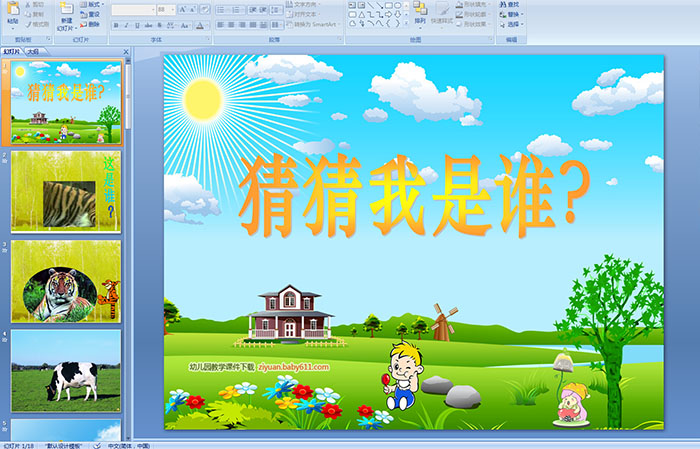This screenshot has height=449, width=700.
Task: Select the Oval shape
Action: pos(398,5)
